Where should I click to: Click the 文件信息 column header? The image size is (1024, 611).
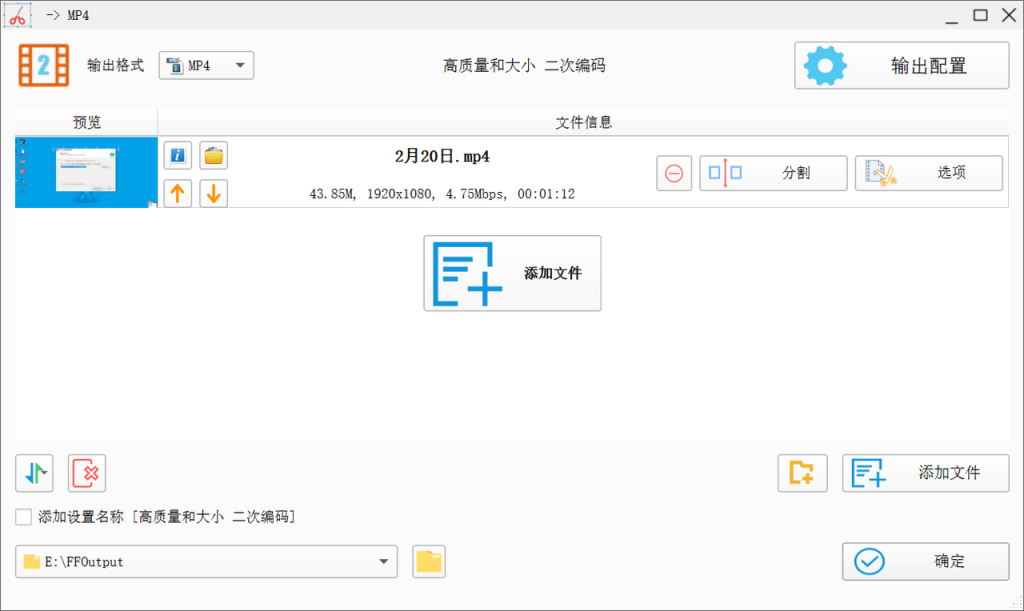click(583, 122)
